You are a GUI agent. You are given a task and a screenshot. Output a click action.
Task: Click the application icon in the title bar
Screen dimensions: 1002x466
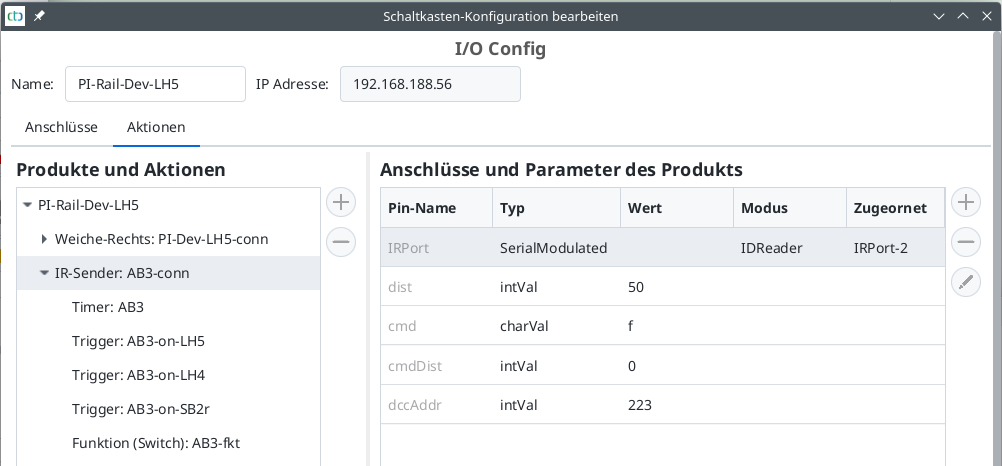click(16, 17)
